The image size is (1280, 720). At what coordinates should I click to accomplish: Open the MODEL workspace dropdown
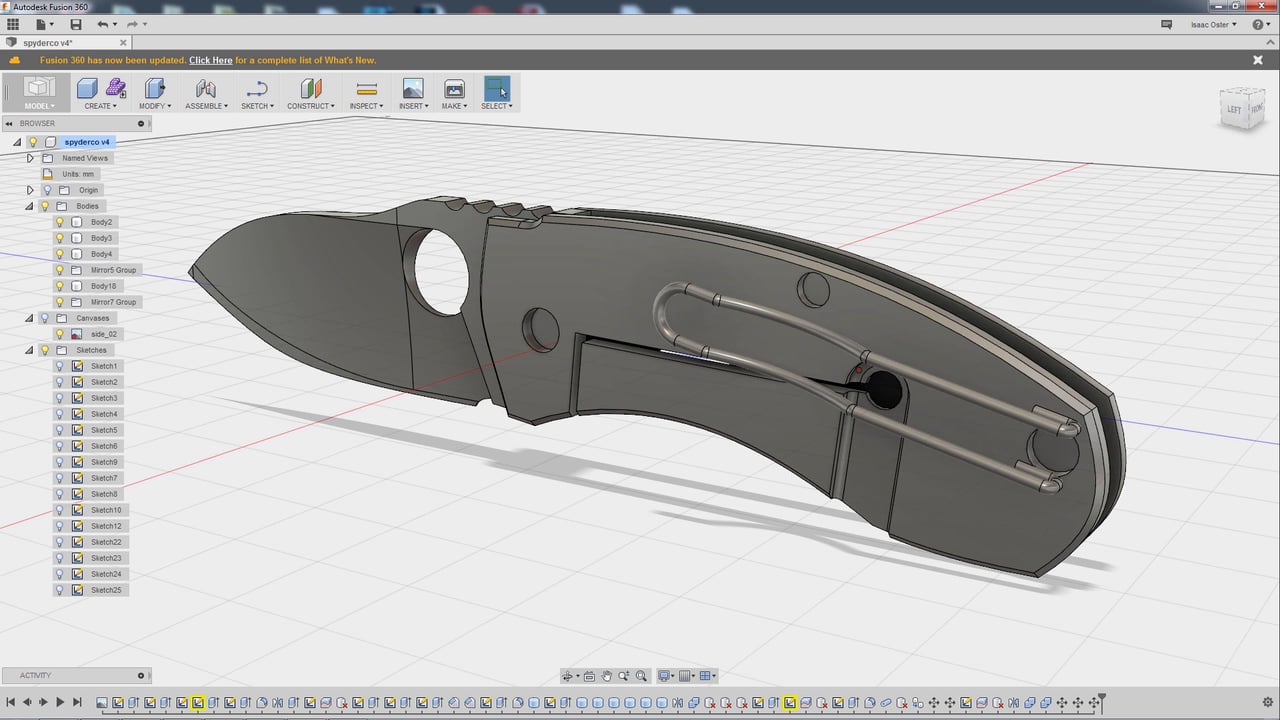pos(39,92)
